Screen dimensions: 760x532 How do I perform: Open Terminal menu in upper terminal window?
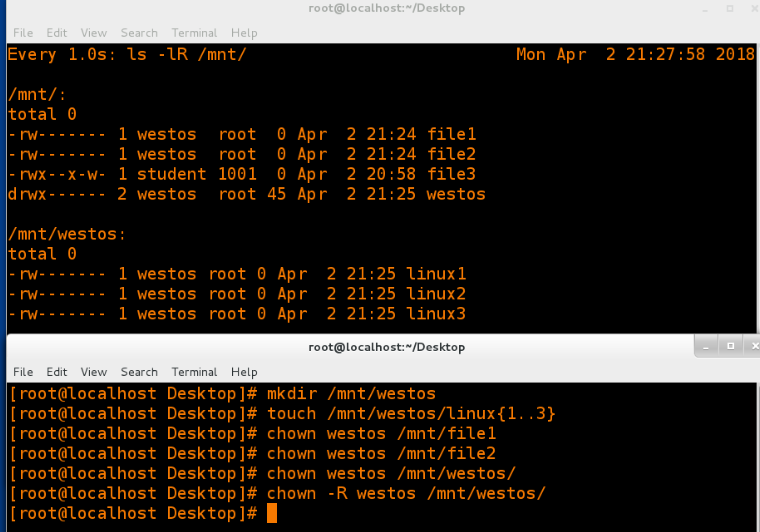[x=194, y=33]
